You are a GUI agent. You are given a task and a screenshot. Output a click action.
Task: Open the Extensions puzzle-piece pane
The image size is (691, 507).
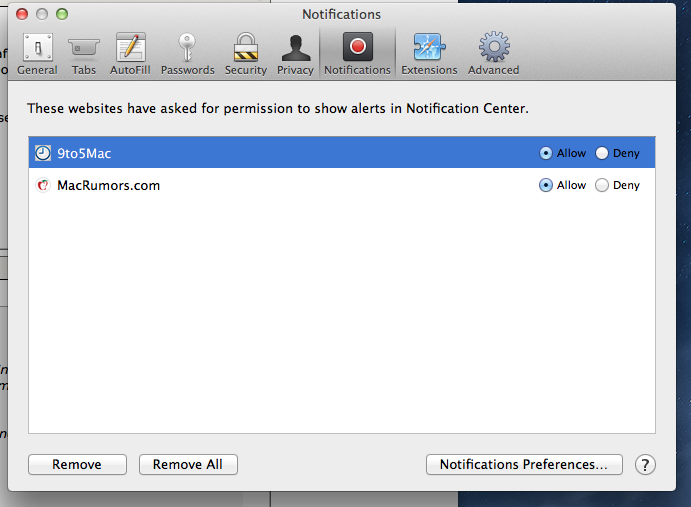(x=429, y=54)
